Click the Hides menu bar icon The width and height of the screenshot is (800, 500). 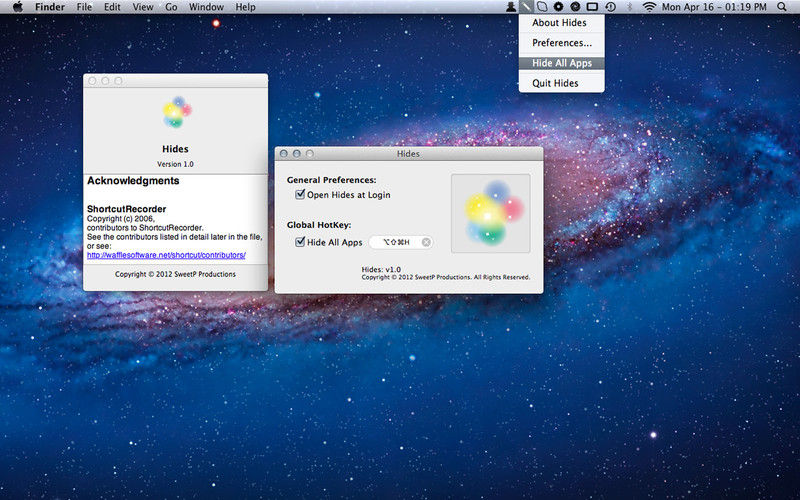(x=526, y=7)
